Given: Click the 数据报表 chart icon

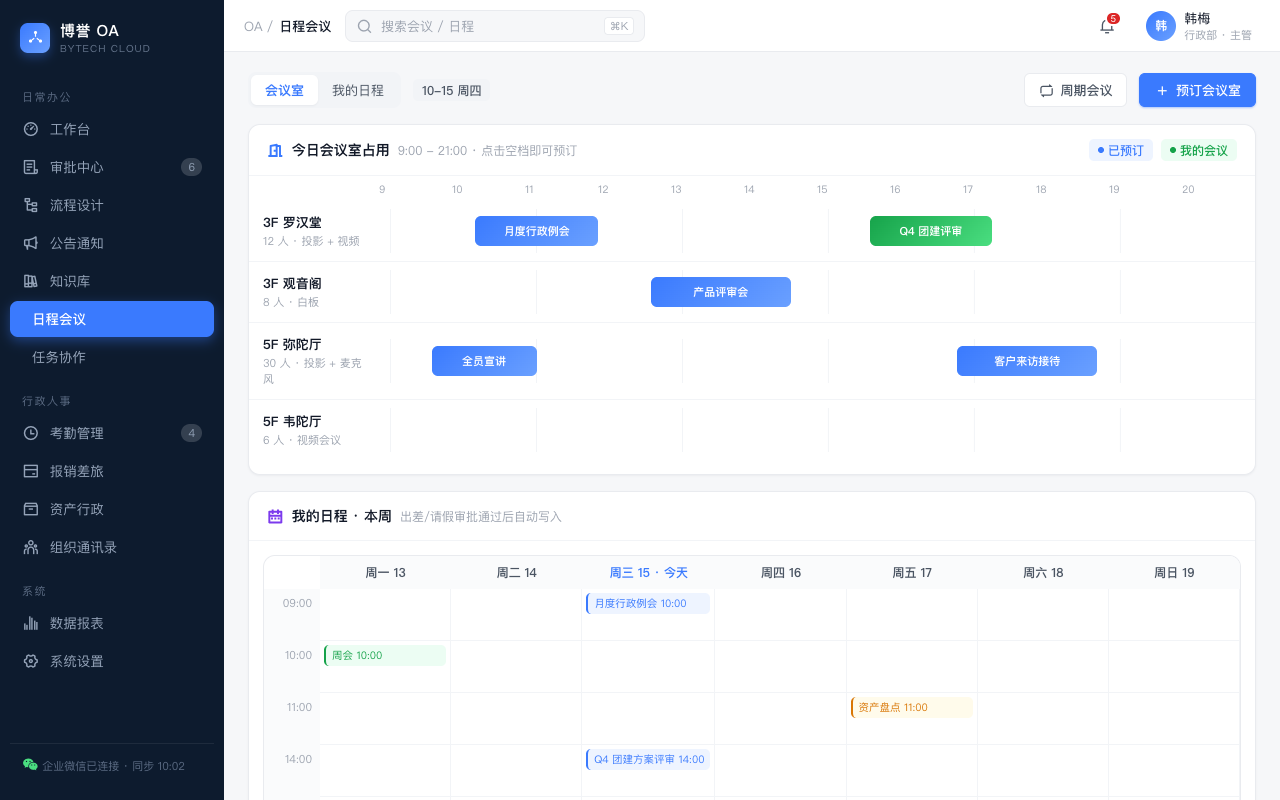Looking at the screenshot, I should point(31,623).
